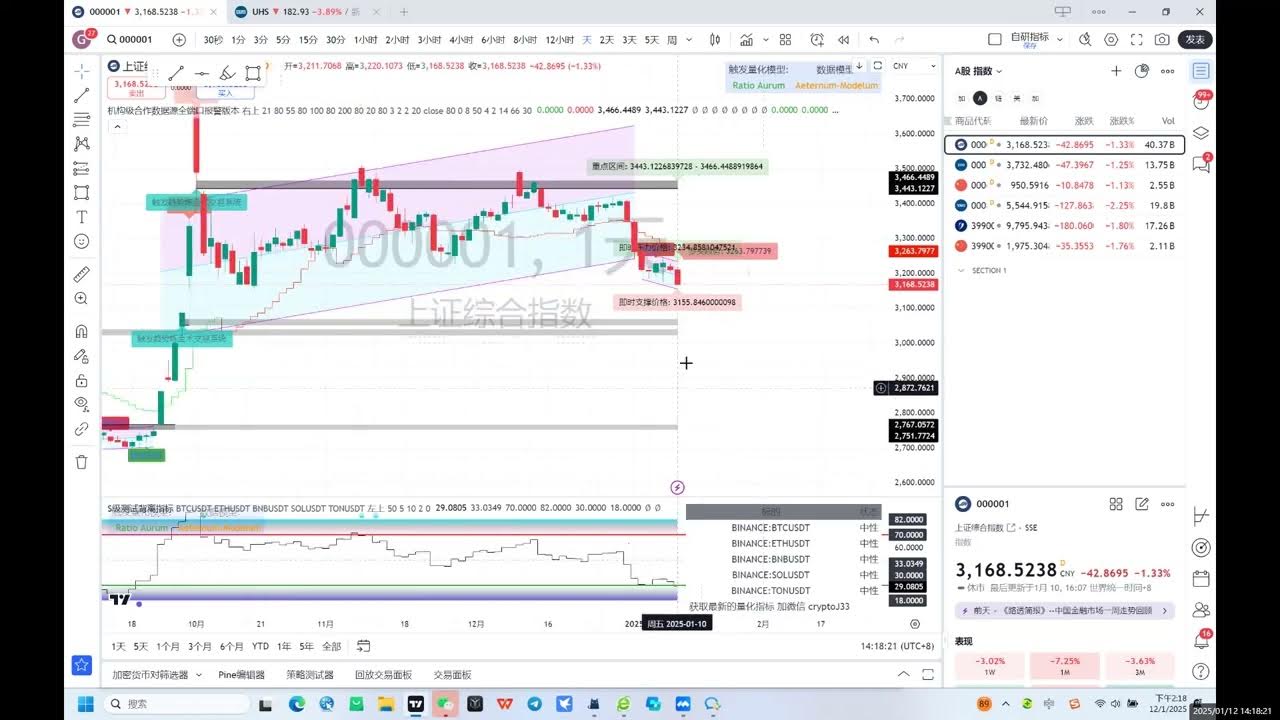The image size is (1280, 720).
Task: Expand the timeframe interval dropdown arrow
Action: [691, 40]
